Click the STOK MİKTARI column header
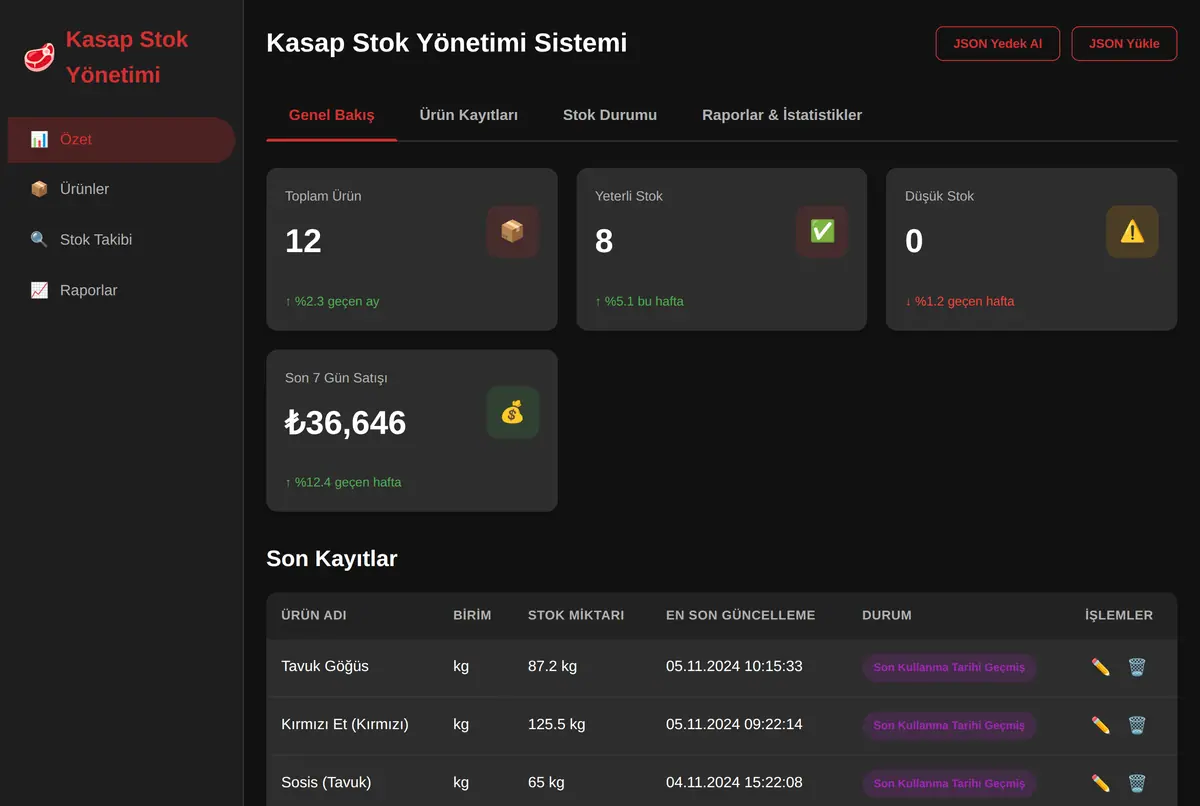Screen dimensions: 1200x806 (576, 616)
